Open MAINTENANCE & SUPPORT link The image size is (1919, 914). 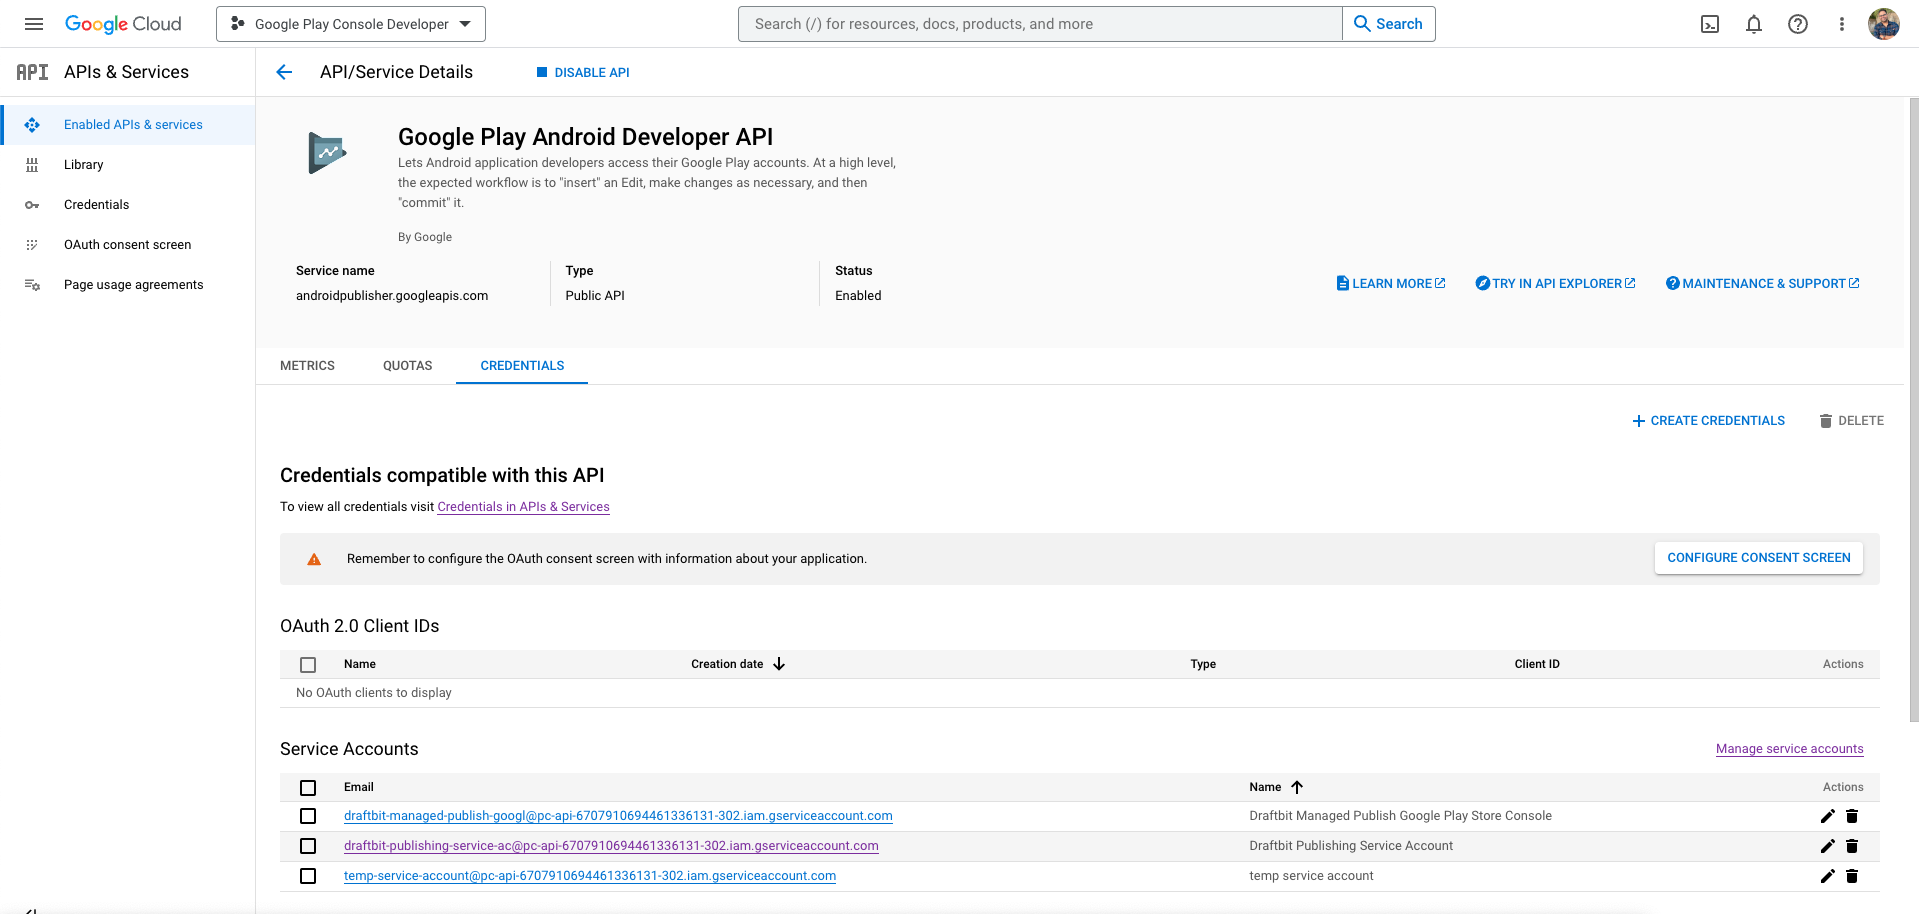(x=1763, y=284)
